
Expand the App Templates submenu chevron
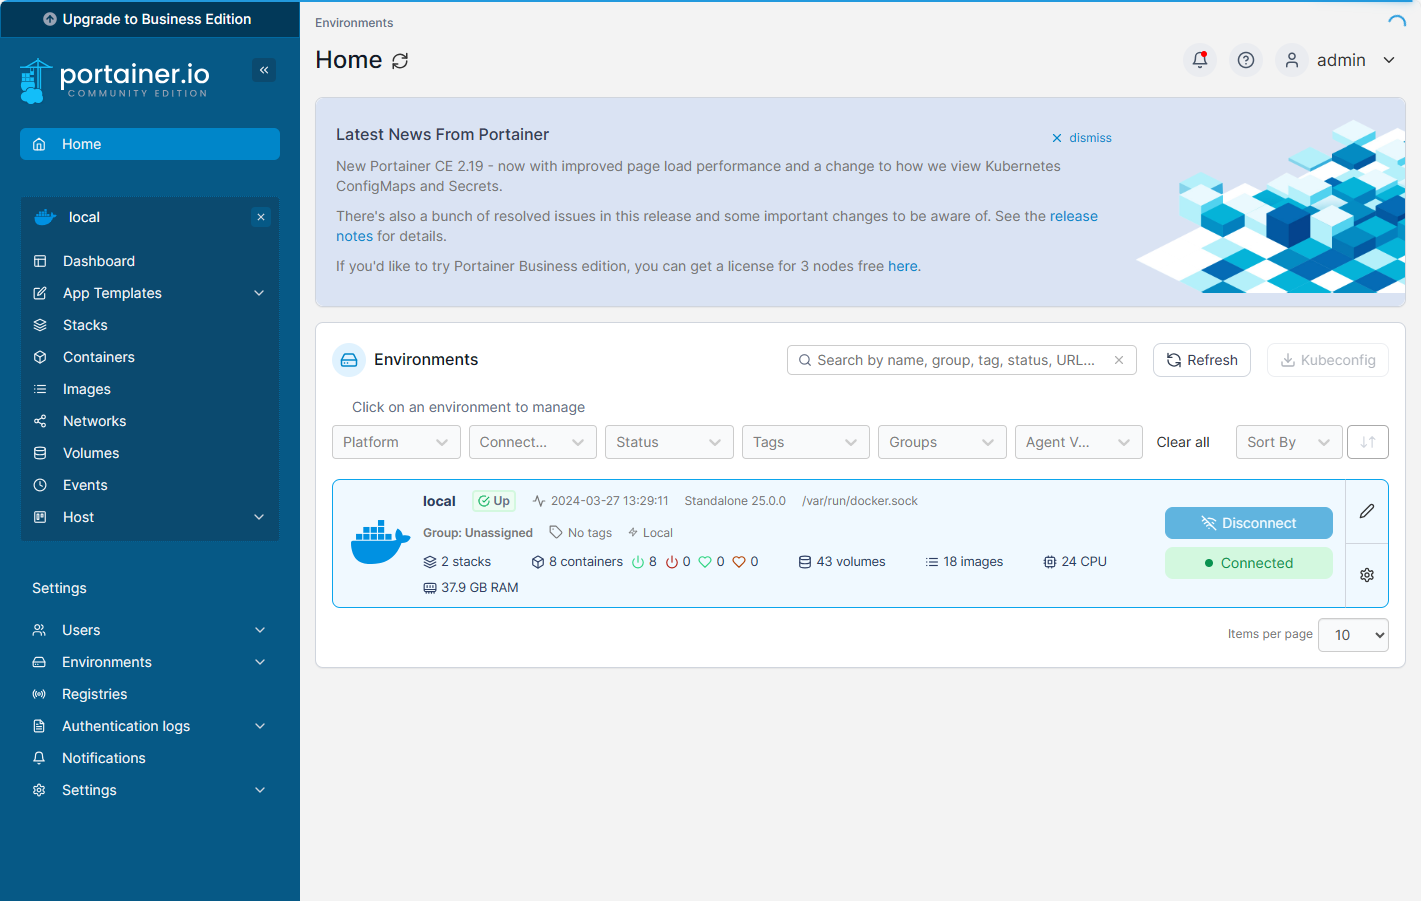coord(259,293)
